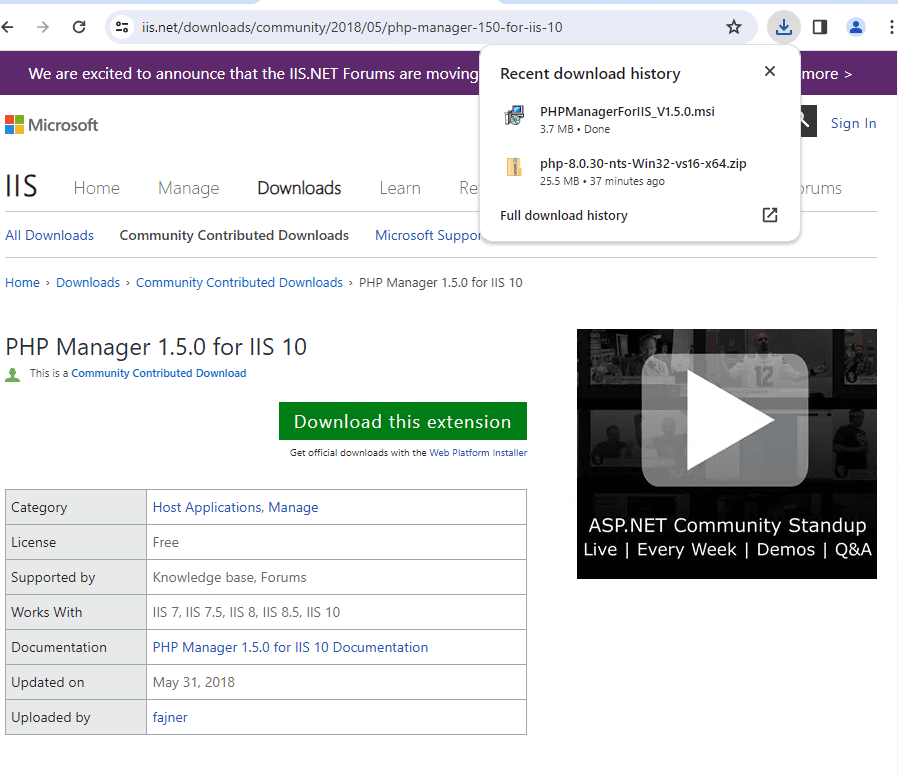This screenshot has width=898, height=776.
Task: Close the Recent download history popup
Action: tap(769, 71)
